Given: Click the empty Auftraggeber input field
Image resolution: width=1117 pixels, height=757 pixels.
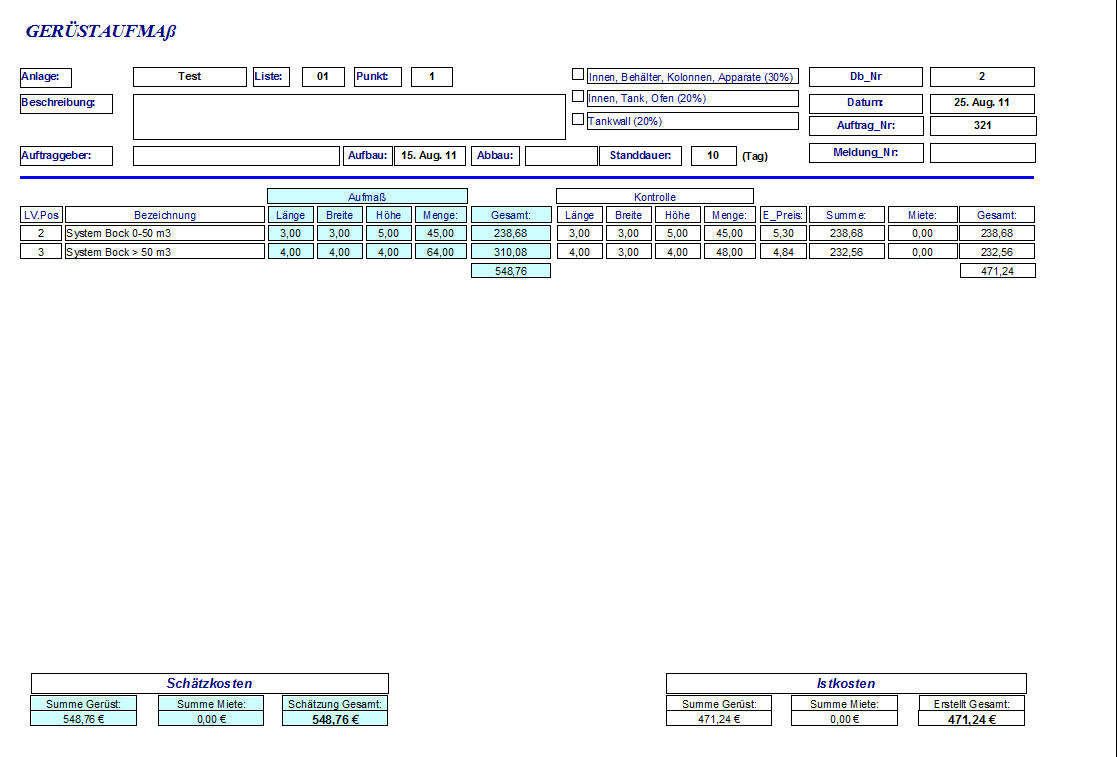Looking at the screenshot, I should point(236,156).
